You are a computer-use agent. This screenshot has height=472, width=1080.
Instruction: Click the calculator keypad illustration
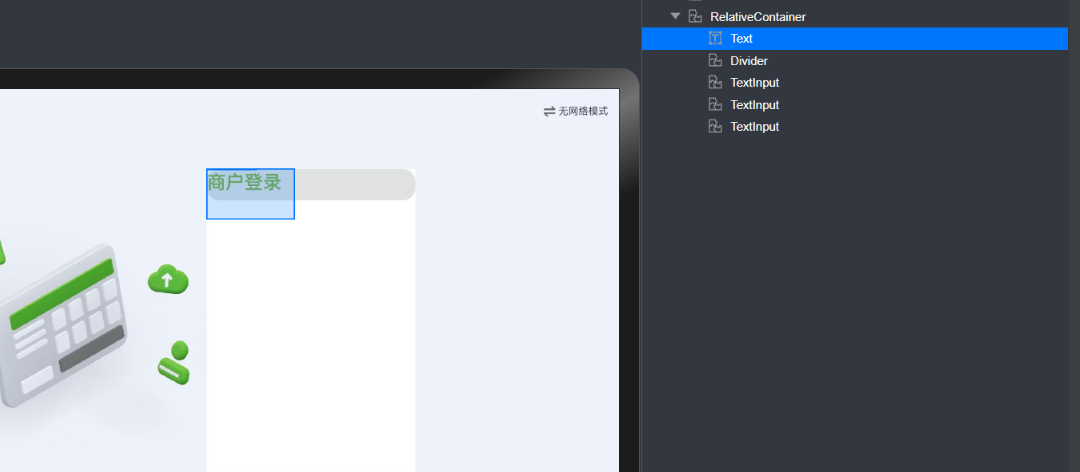63,325
